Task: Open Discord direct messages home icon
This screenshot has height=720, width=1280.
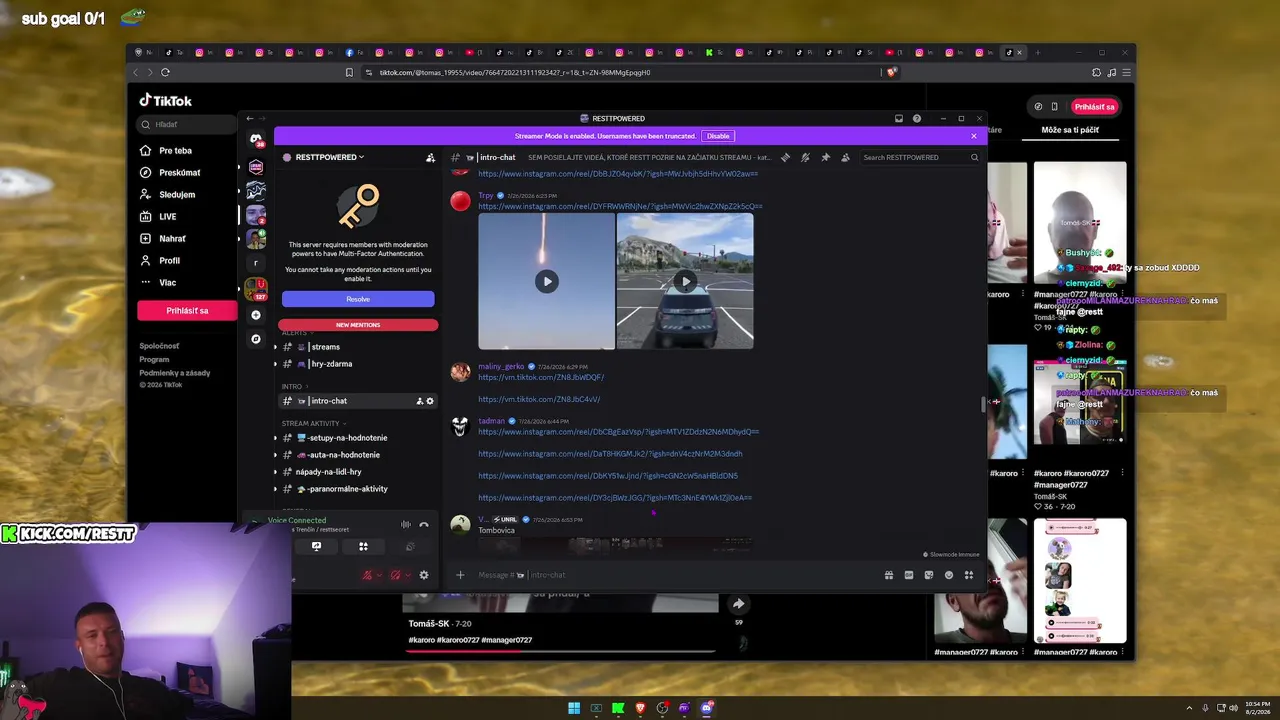Action: coord(256,140)
